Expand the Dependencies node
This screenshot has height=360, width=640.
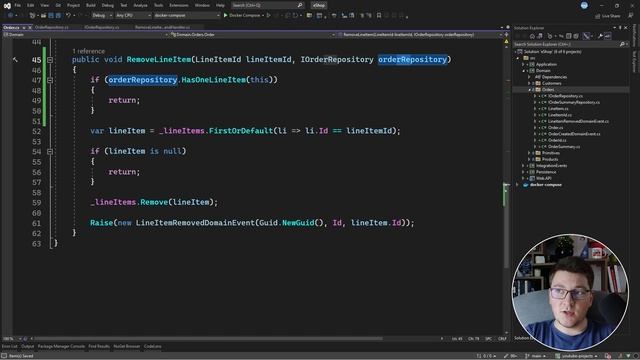click(x=529, y=77)
